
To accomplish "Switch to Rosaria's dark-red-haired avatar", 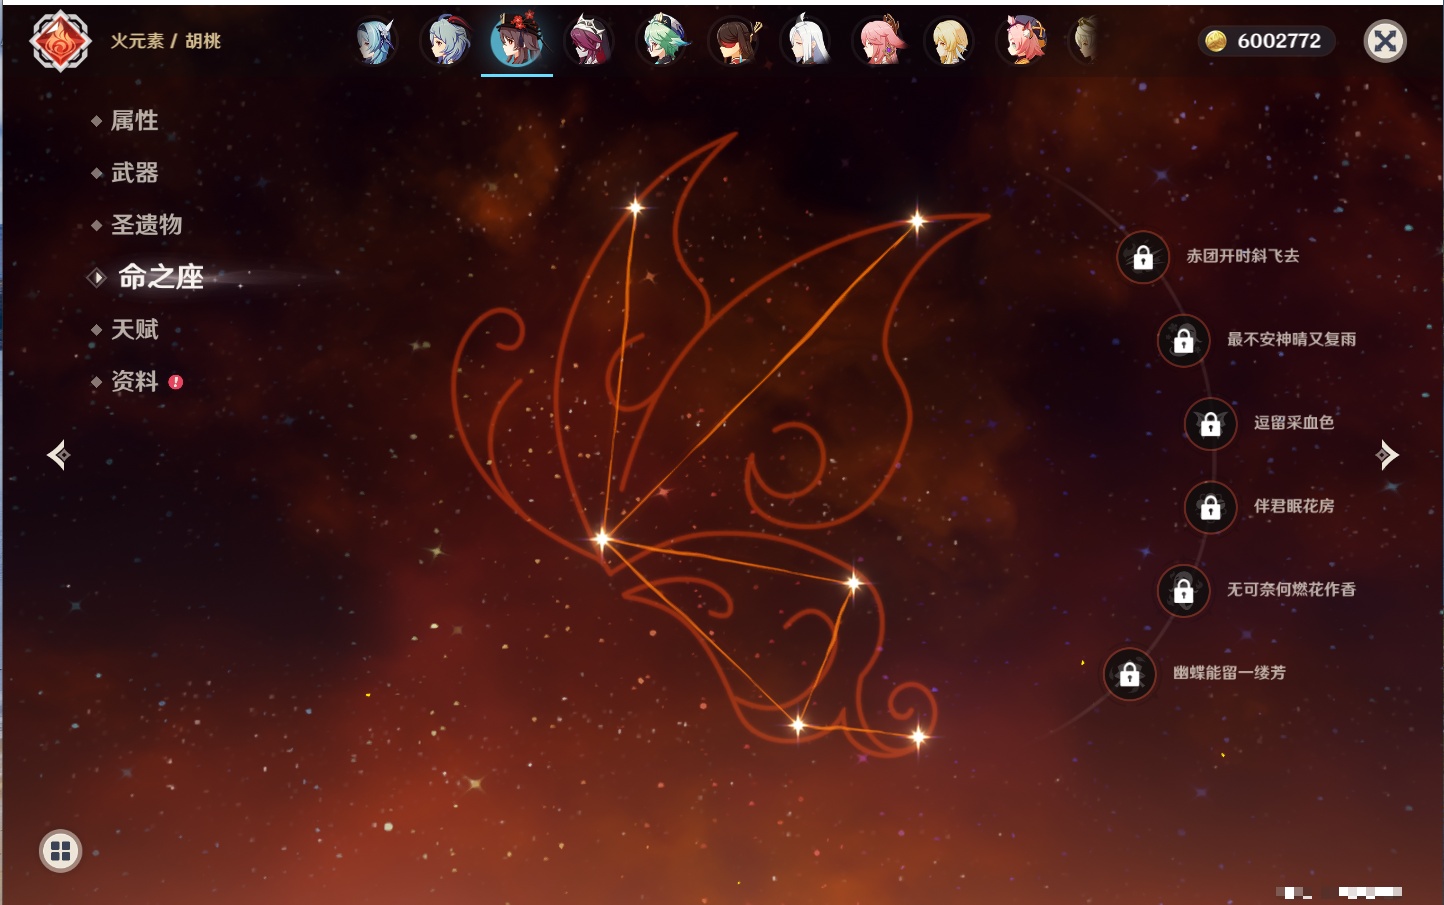I will tap(590, 41).
